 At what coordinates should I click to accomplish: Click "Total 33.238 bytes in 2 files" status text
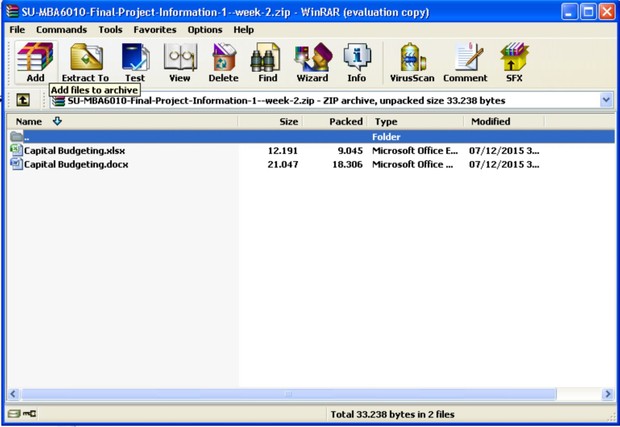(392, 414)
